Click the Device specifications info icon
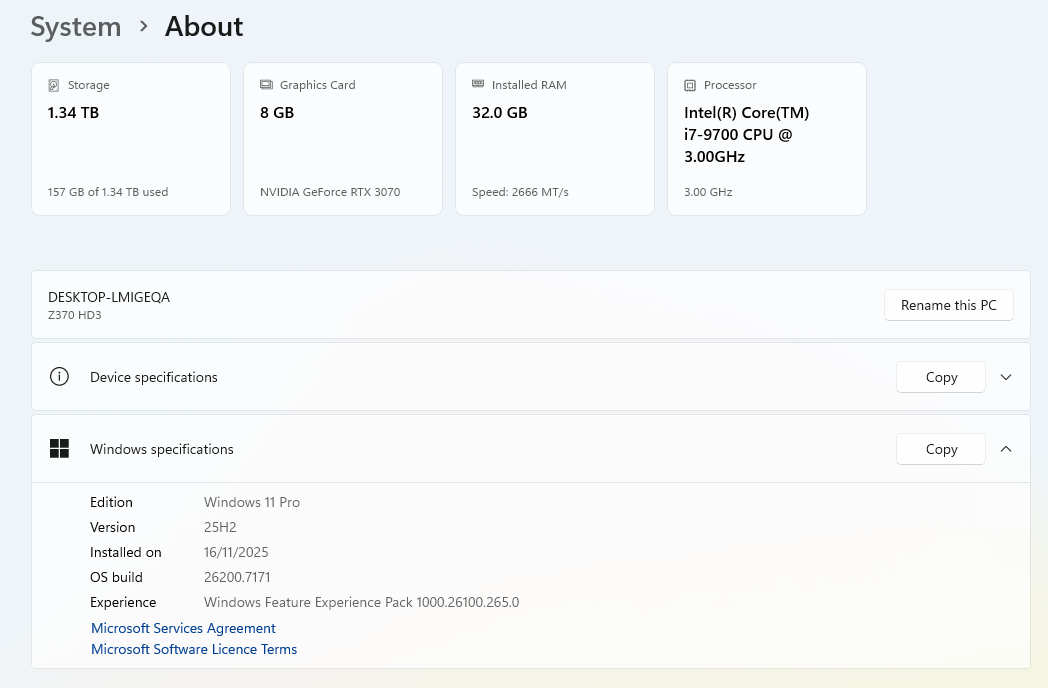This screenshot has height=688, width=1048. [x=59, y=377]
